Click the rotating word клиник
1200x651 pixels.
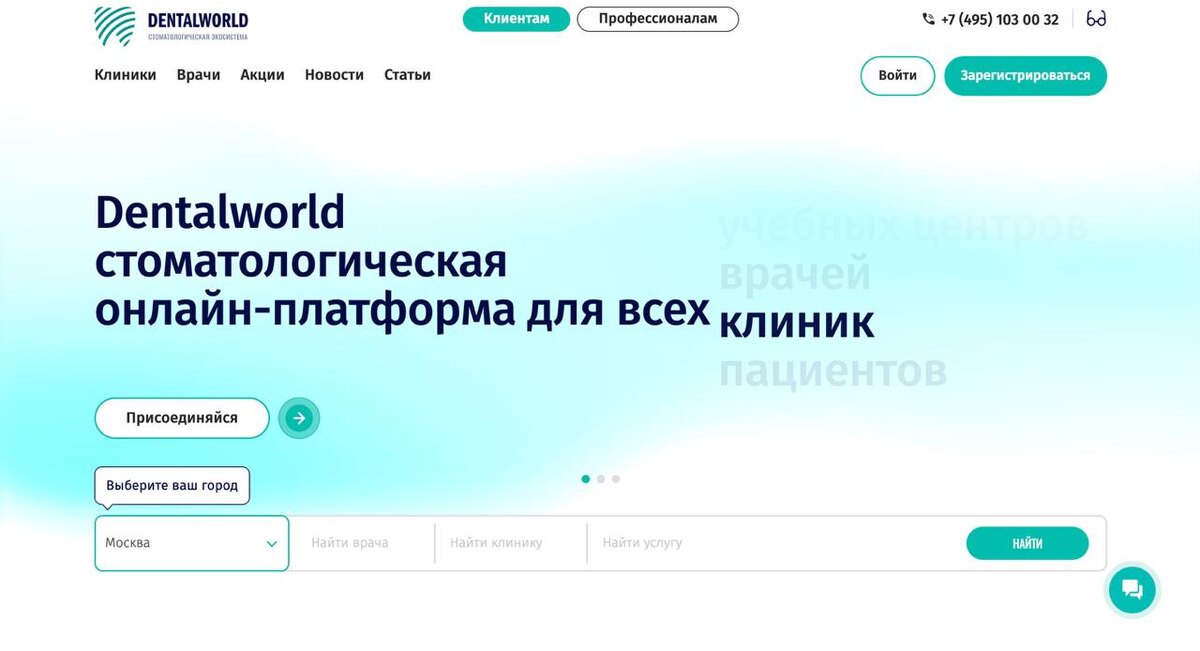click(797, 322)
